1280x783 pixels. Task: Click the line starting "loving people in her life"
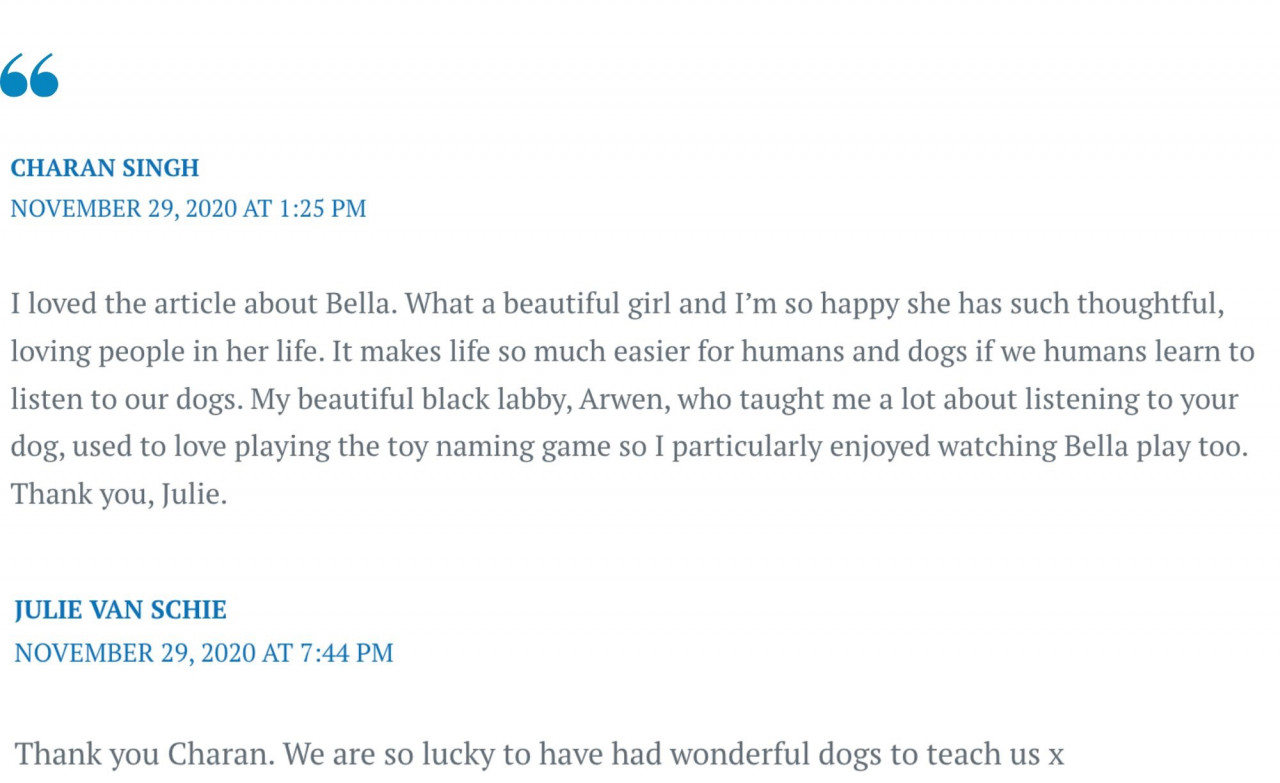coord(632,351)
